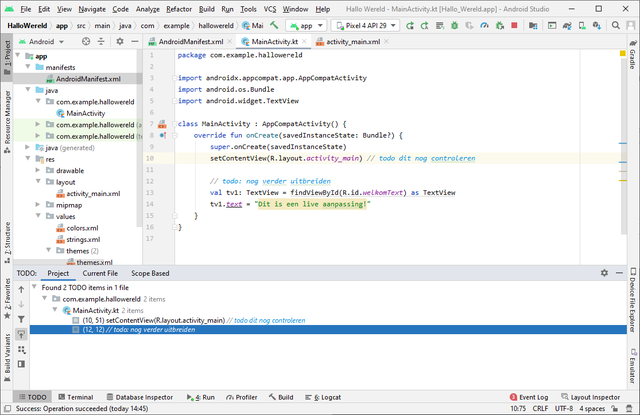This screenshot has height=415, width=640.
Task: Click the up arrow in TODO panel
Action: 22,290
